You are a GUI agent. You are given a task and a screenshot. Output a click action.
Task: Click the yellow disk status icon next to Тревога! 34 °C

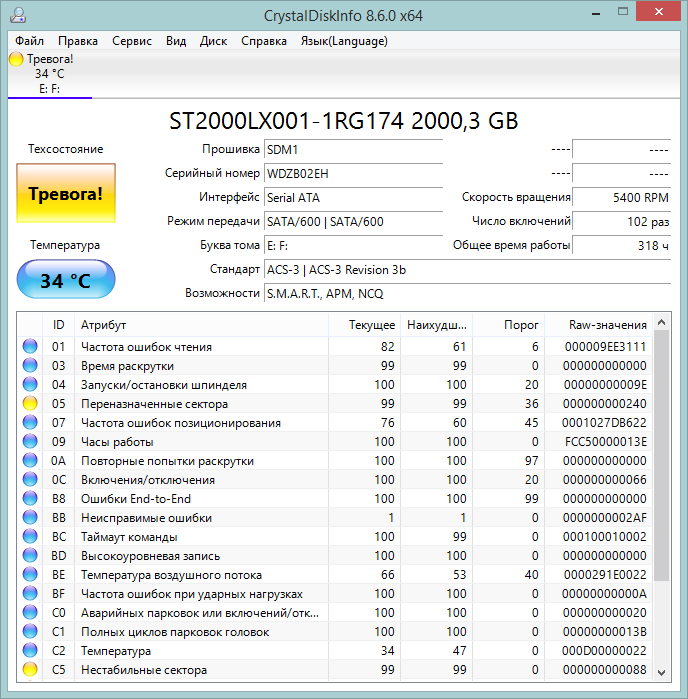[x=16, y=59]
